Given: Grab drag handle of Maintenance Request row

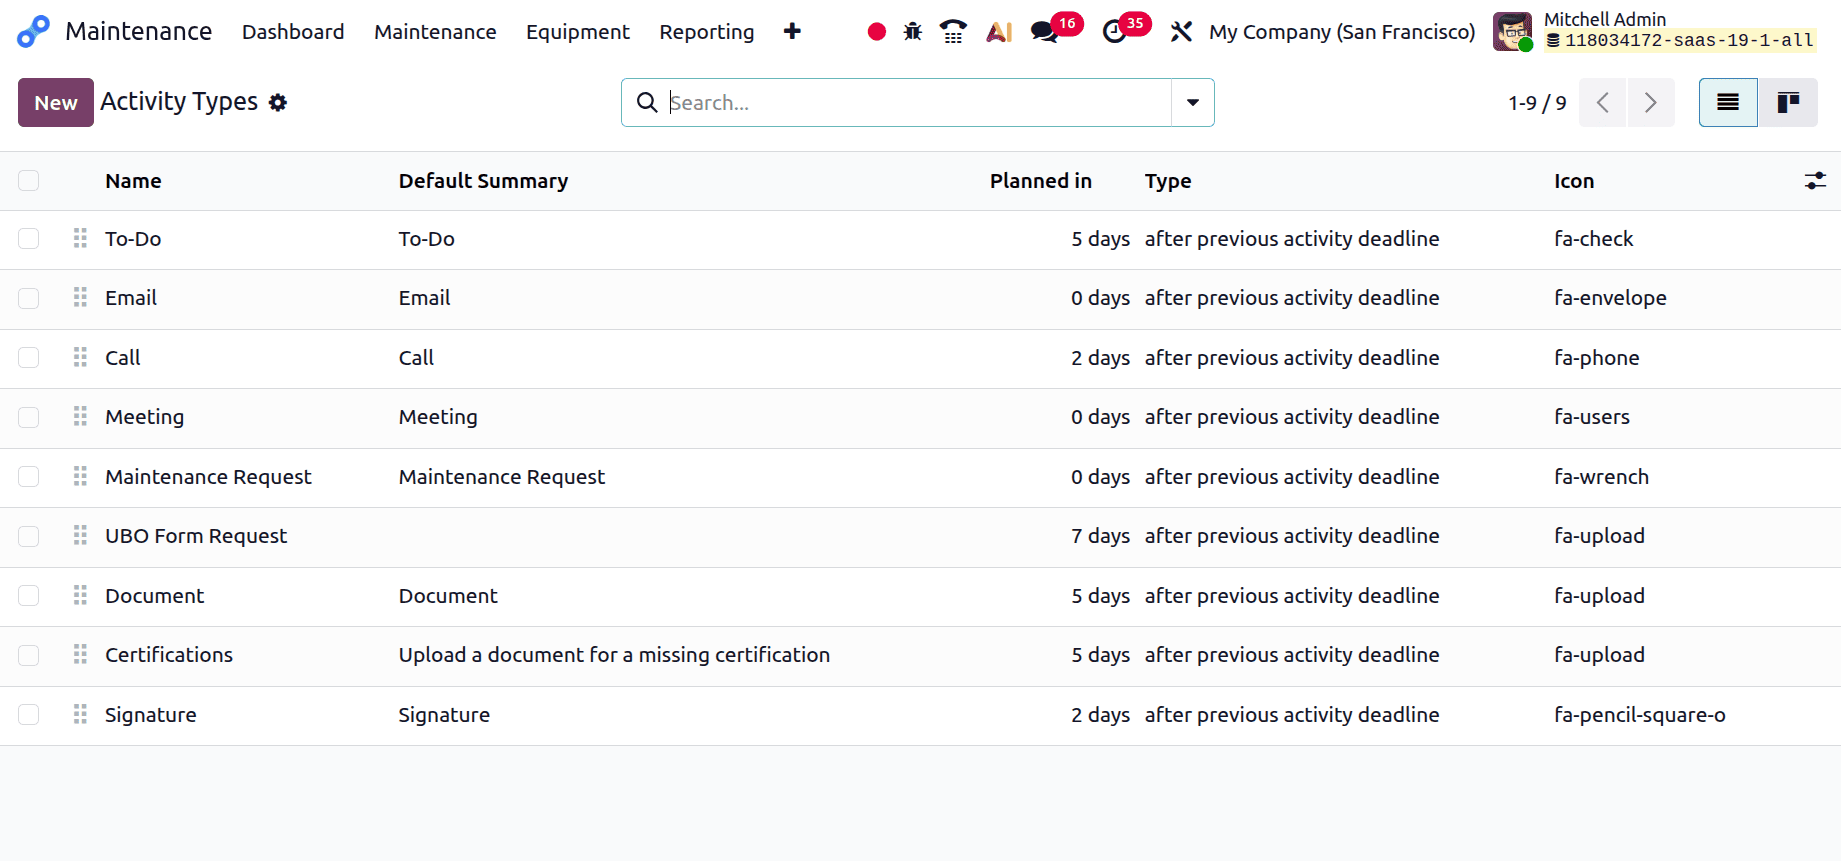Looking at the screenshot, I should 80,476.
